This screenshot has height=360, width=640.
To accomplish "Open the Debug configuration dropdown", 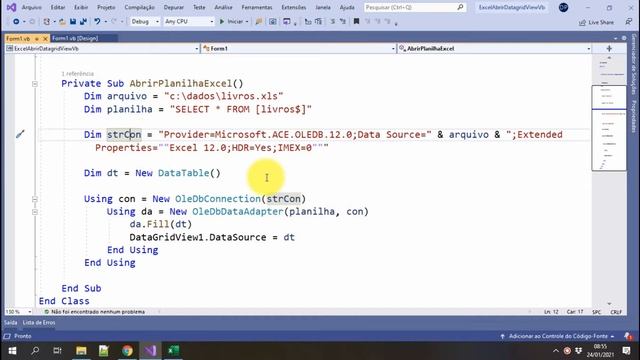I will coord(145,21).
